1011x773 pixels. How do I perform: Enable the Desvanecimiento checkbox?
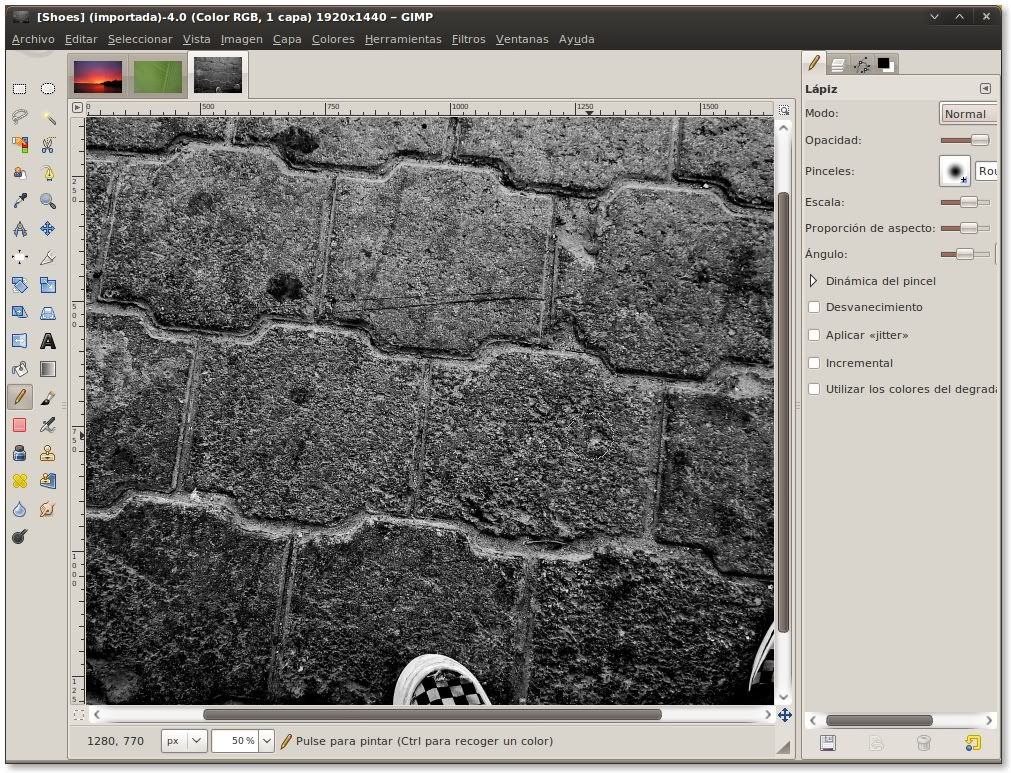[814, 308]
